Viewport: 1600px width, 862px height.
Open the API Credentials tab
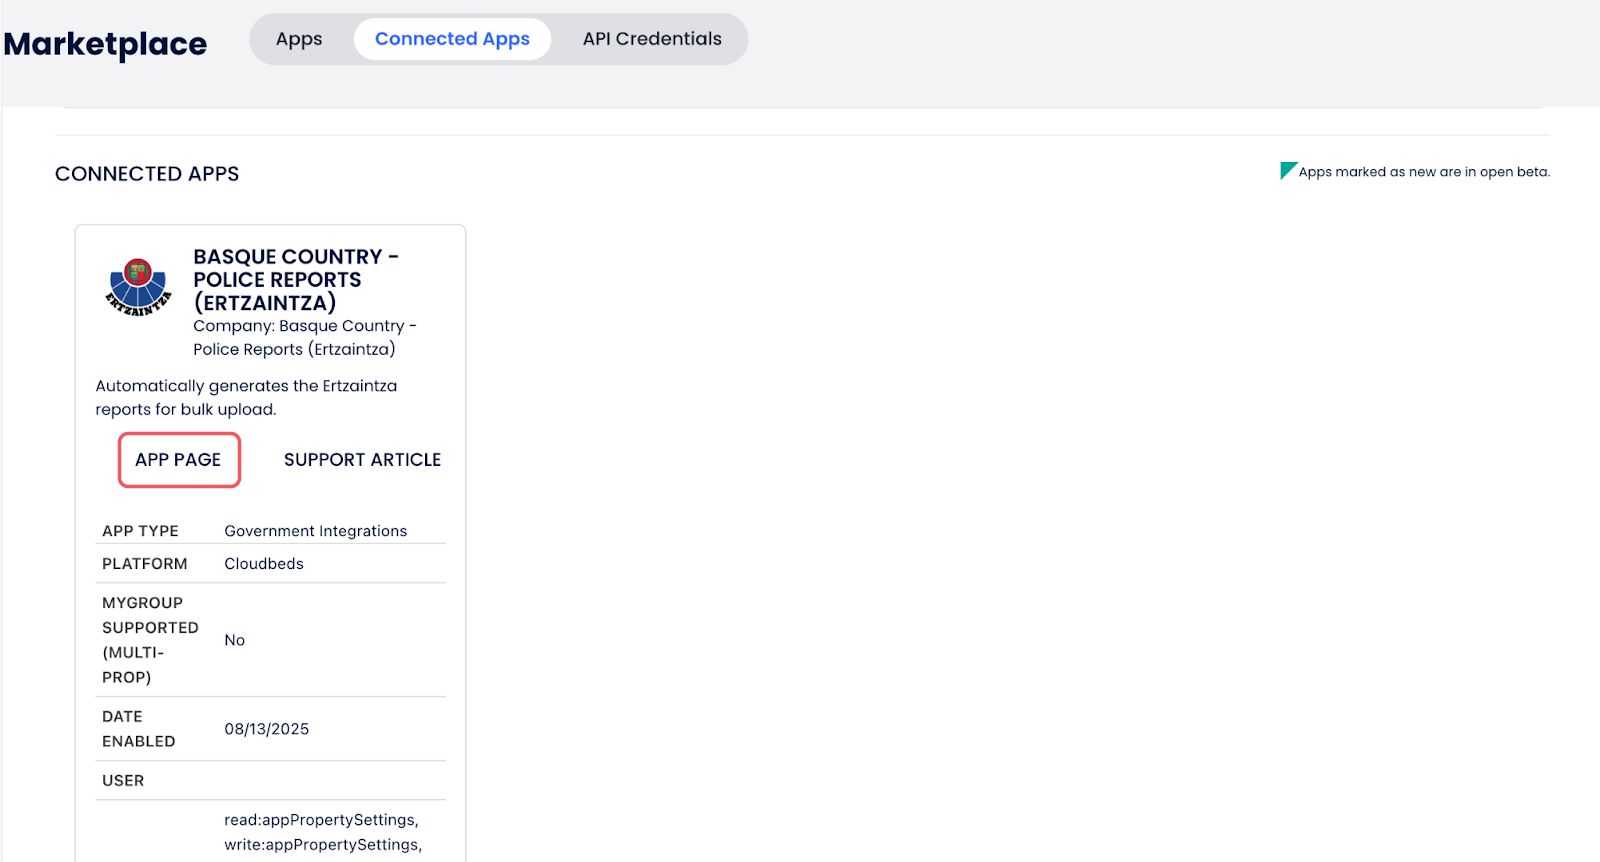(x=652, y=39)
